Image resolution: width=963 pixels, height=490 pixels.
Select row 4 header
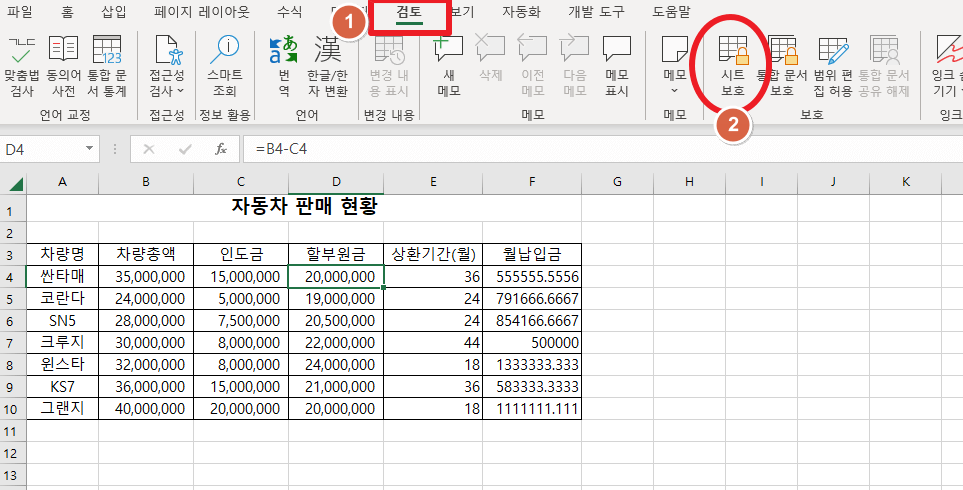click(x=13, y=277)
